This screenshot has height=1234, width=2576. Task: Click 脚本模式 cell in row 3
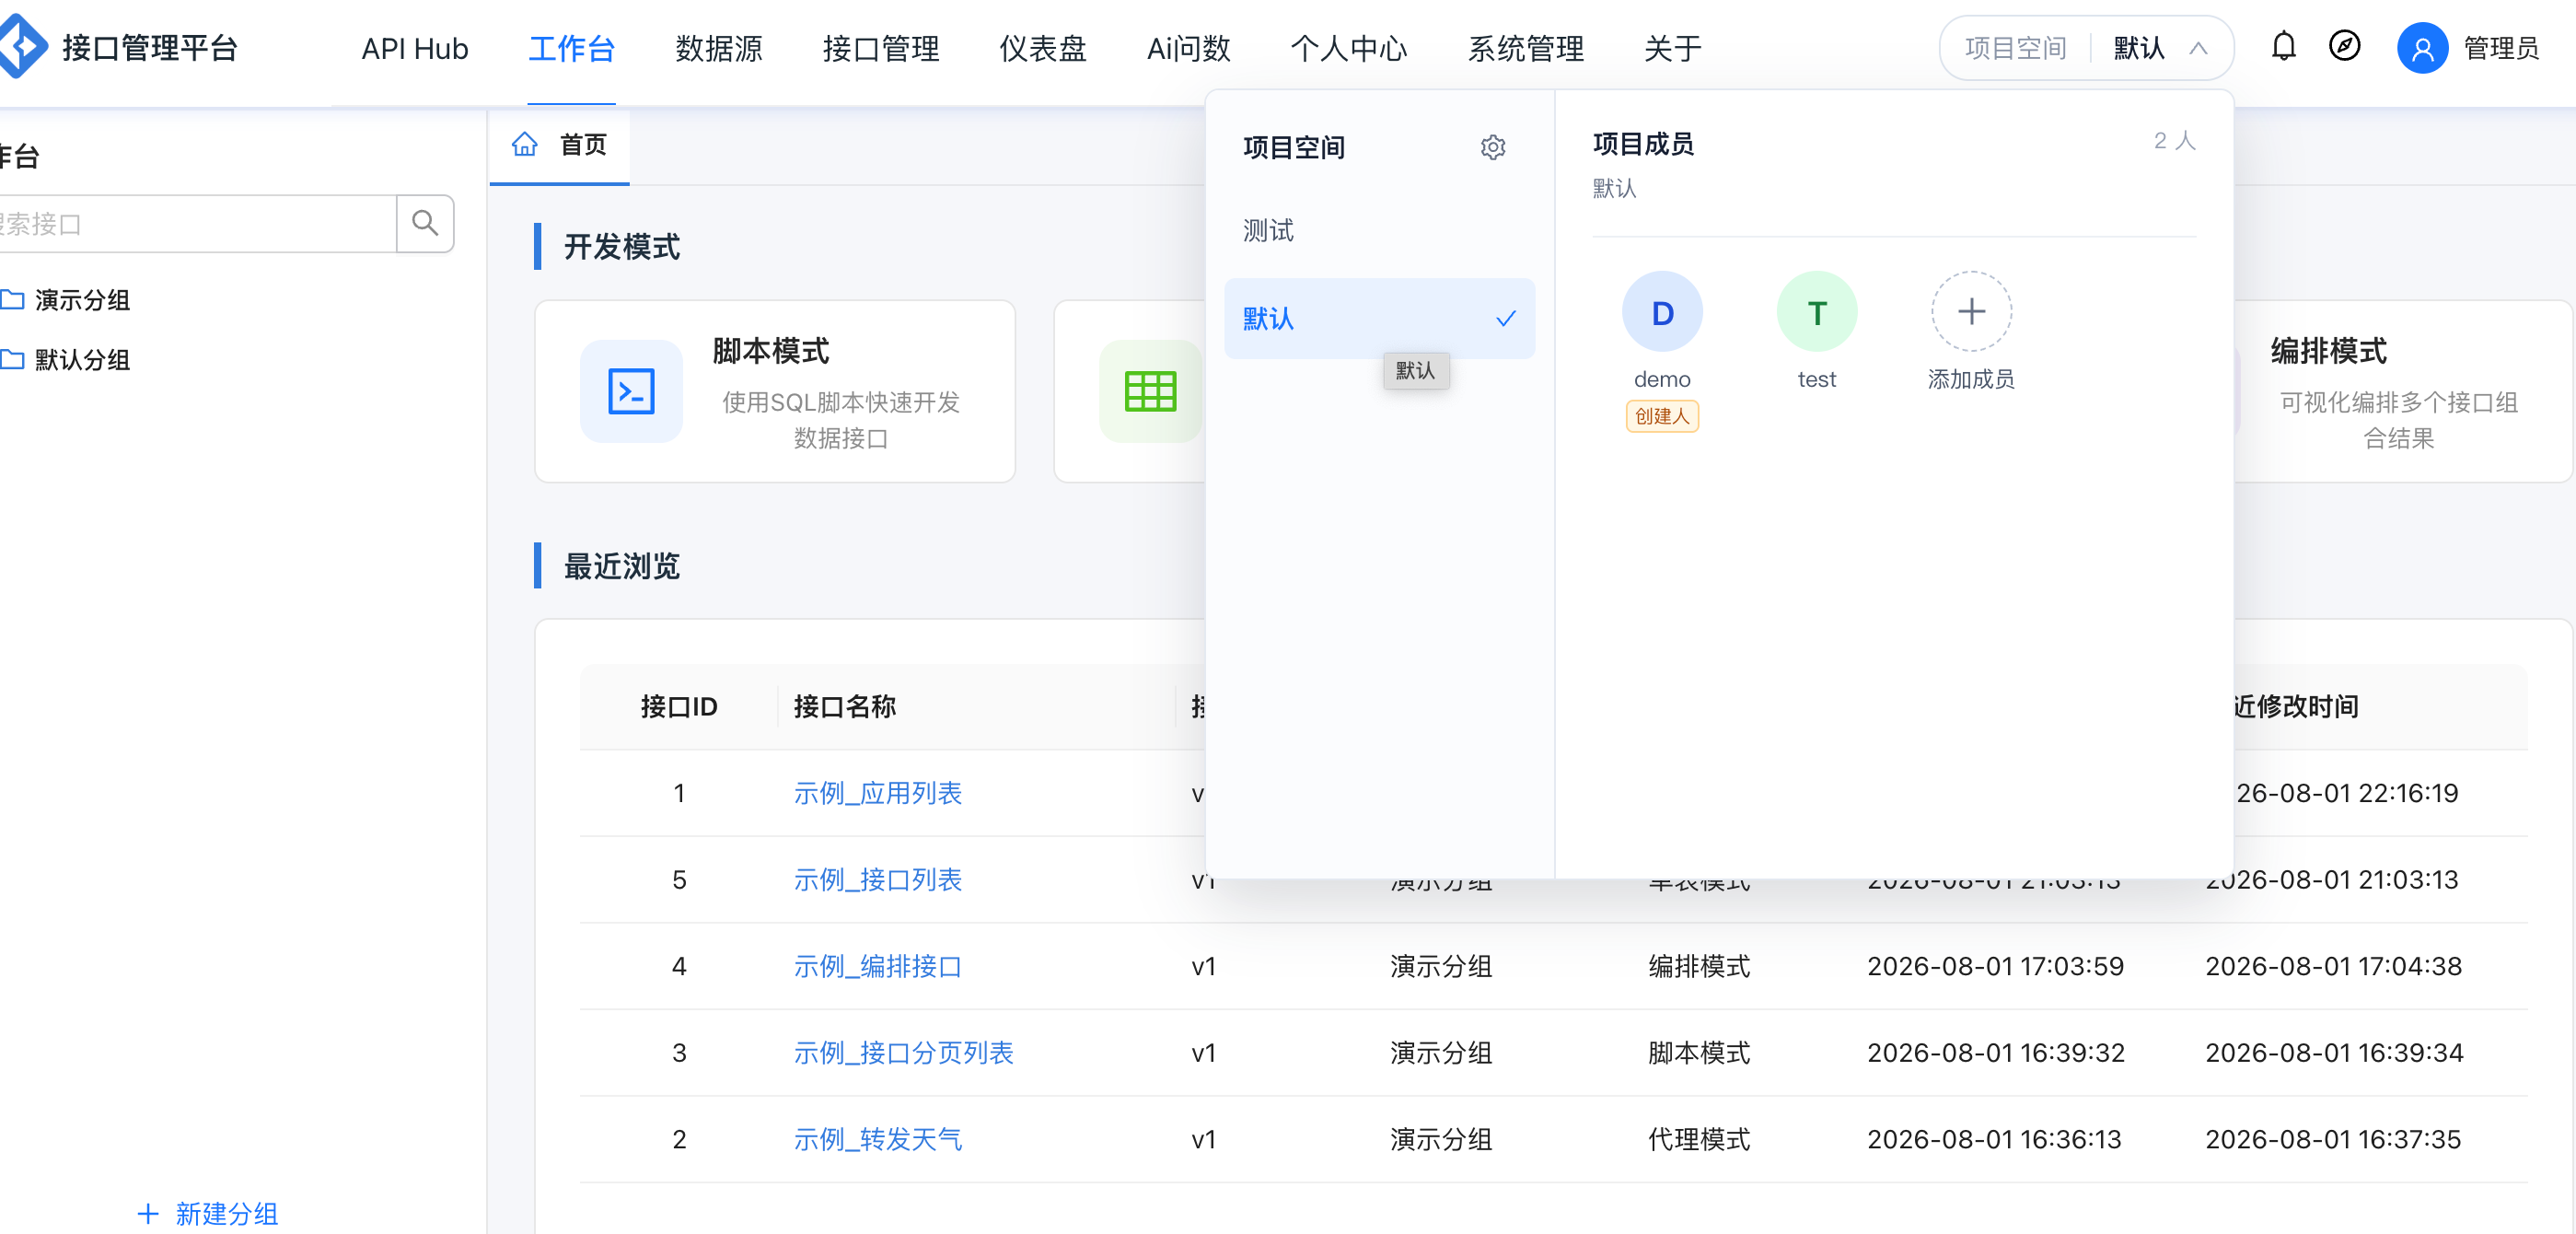pyautogui.click(x=1699, y=1053)
